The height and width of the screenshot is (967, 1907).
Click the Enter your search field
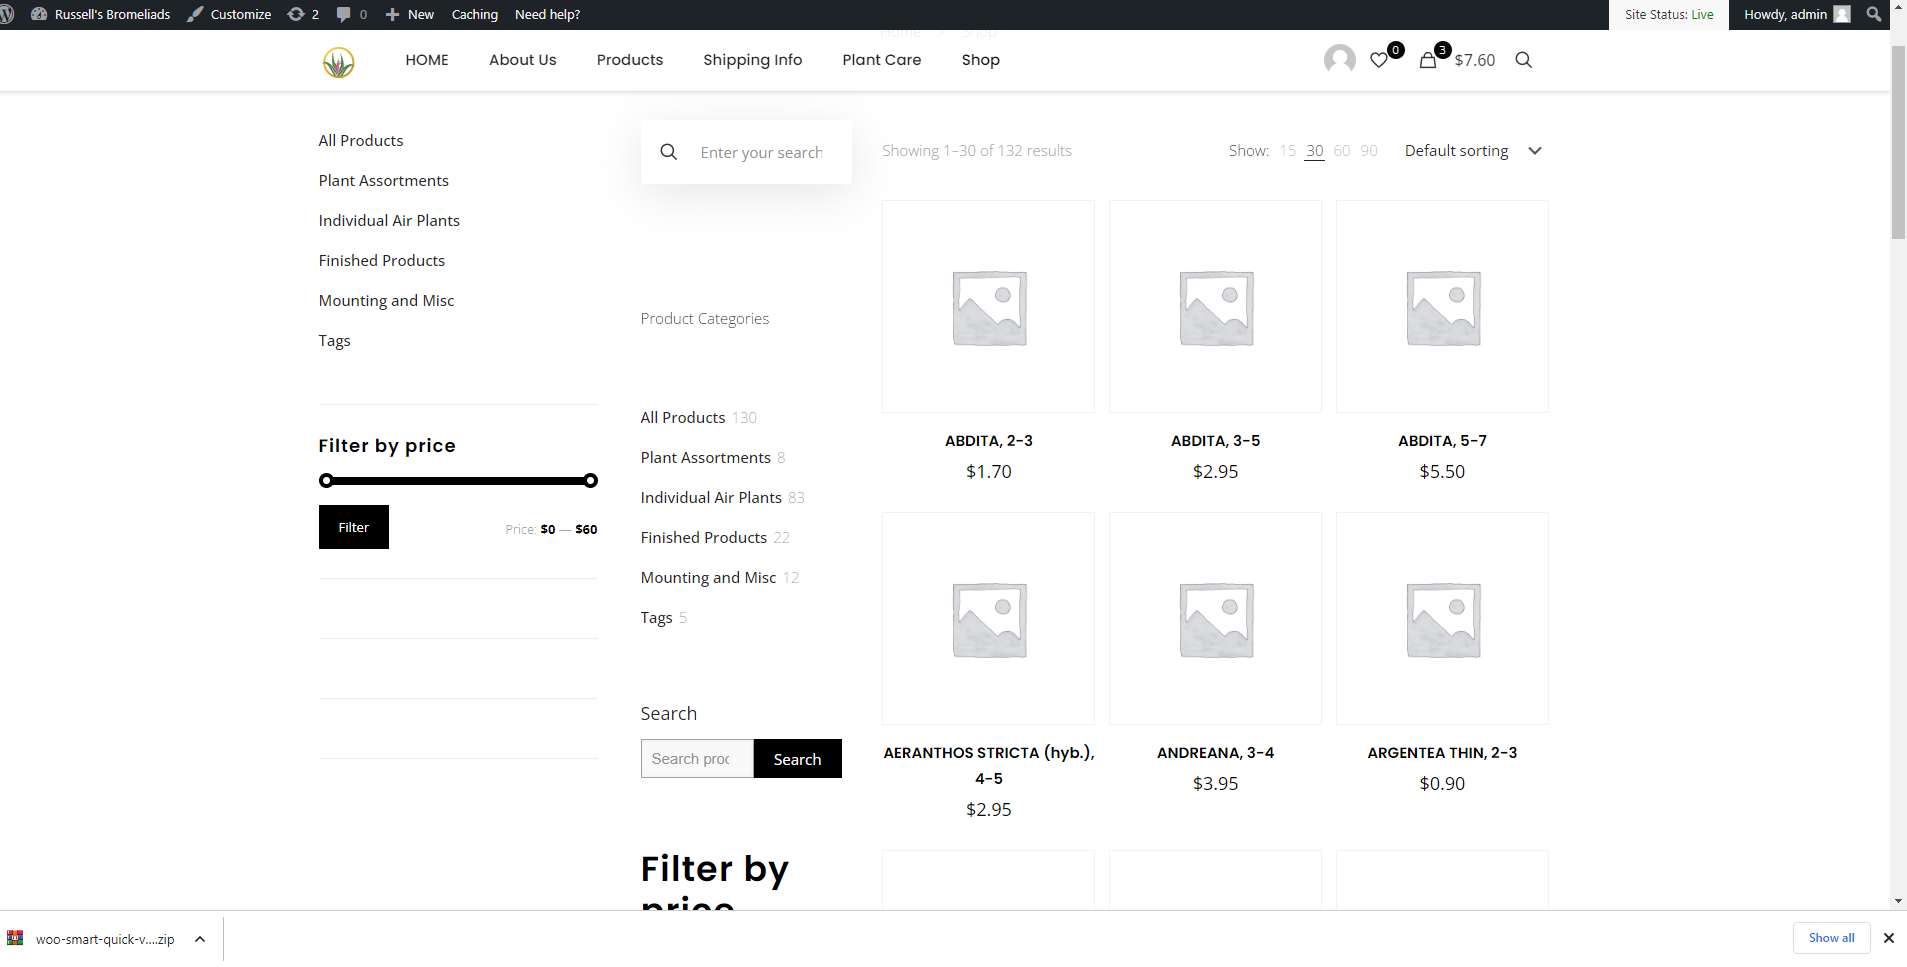[762, 152]
